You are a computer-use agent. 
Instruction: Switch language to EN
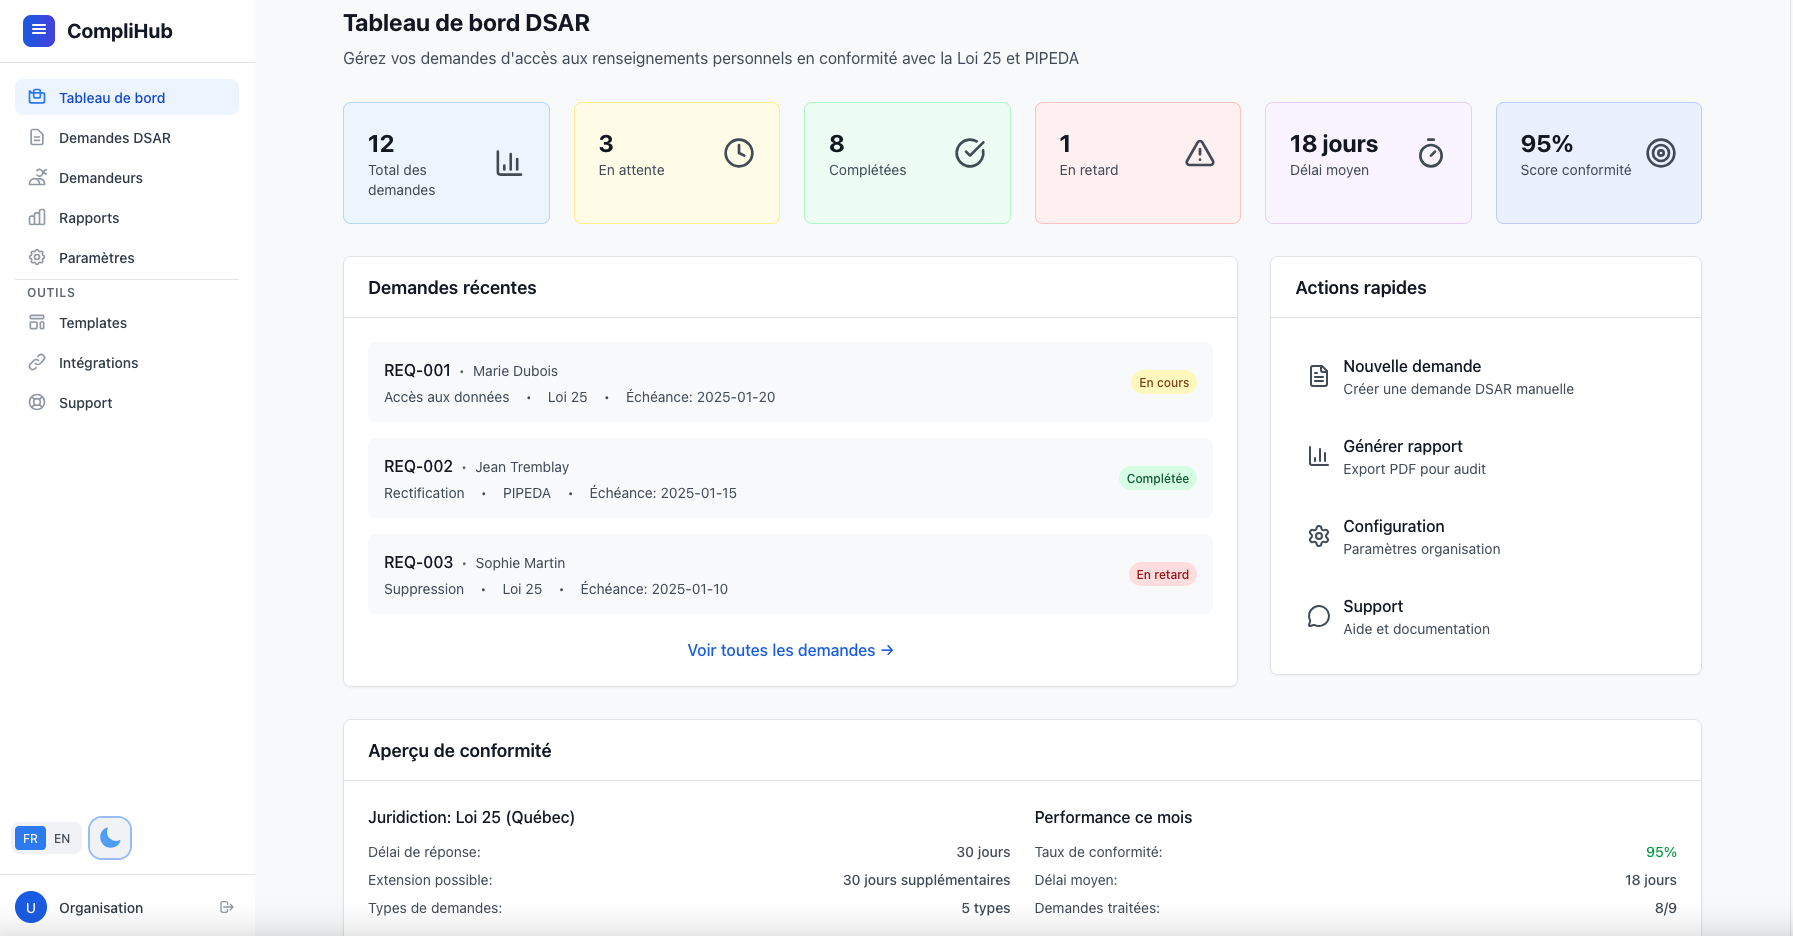click(x=62, y=838)
